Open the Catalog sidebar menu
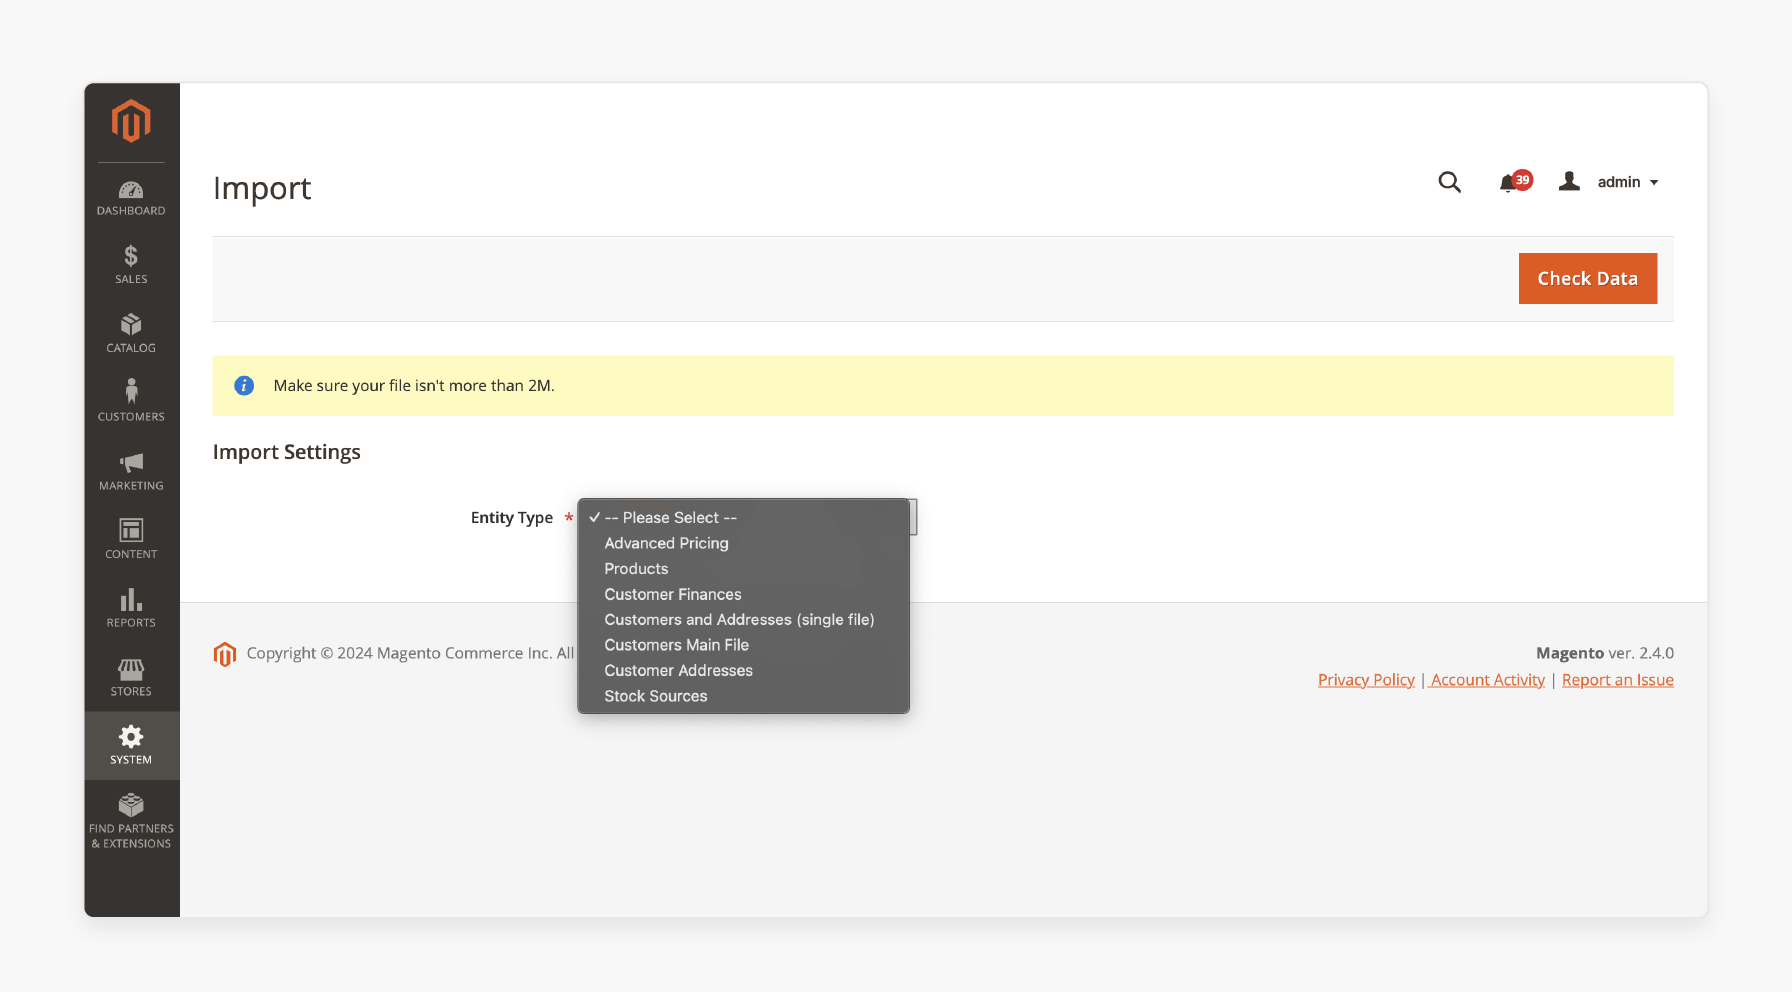This screenshot has height=992, width=1792. point(131,333)
